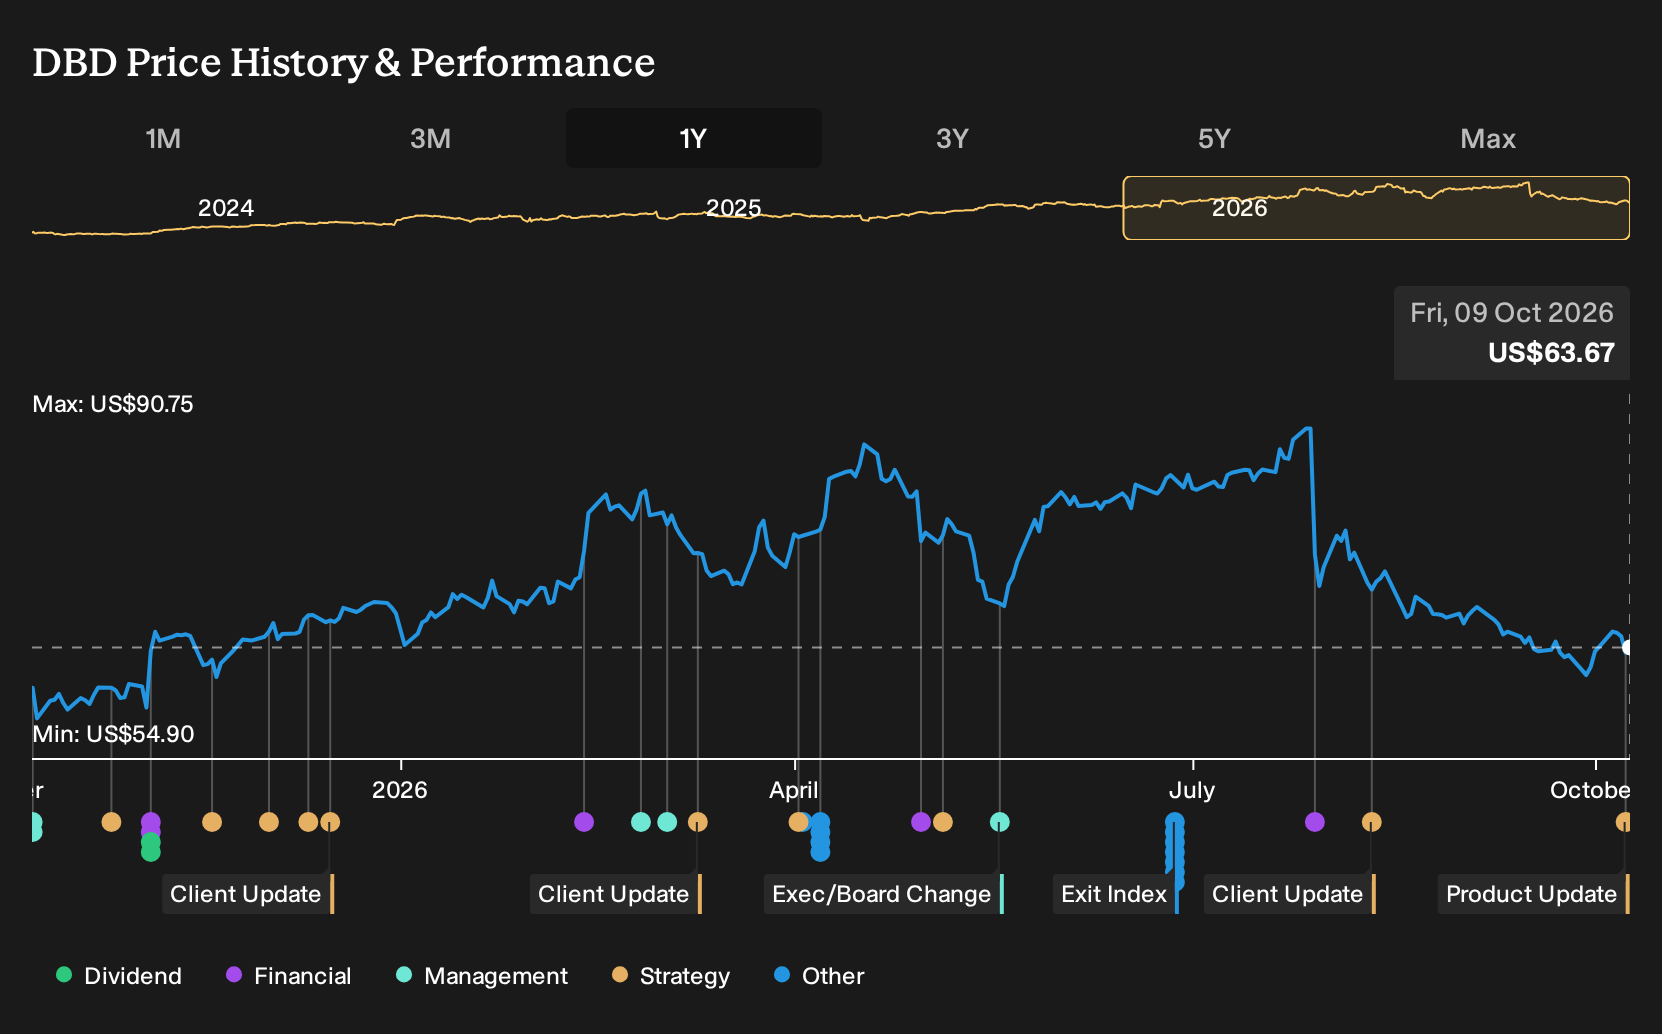1662x1034 pixels.
Task: Toggle Financial events in the legend
Action: tap(288, 975)
